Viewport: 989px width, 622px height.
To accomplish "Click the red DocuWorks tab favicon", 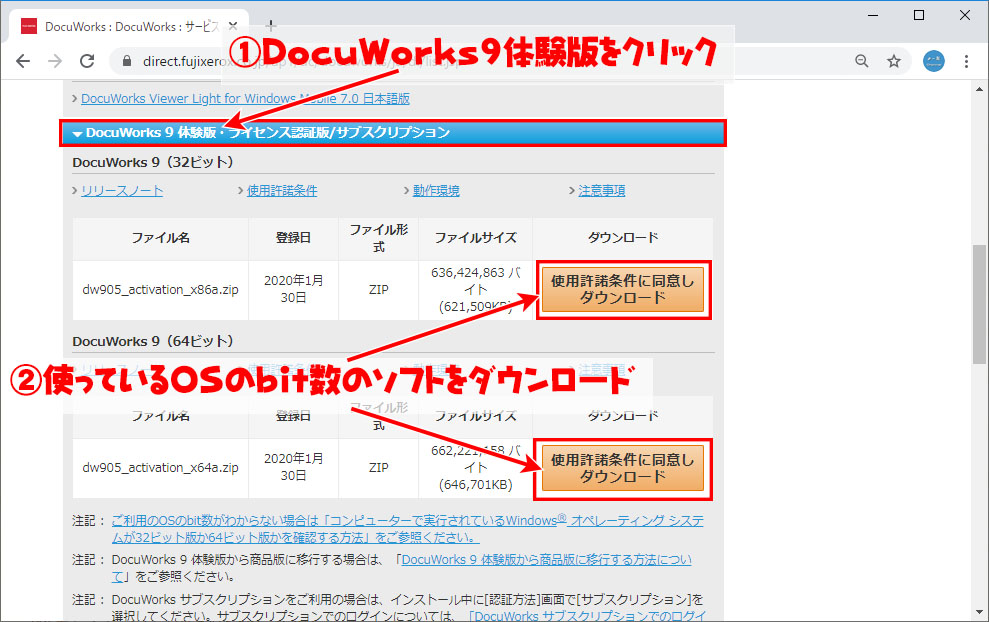I will pyautogui.click(x=29, y=26).
